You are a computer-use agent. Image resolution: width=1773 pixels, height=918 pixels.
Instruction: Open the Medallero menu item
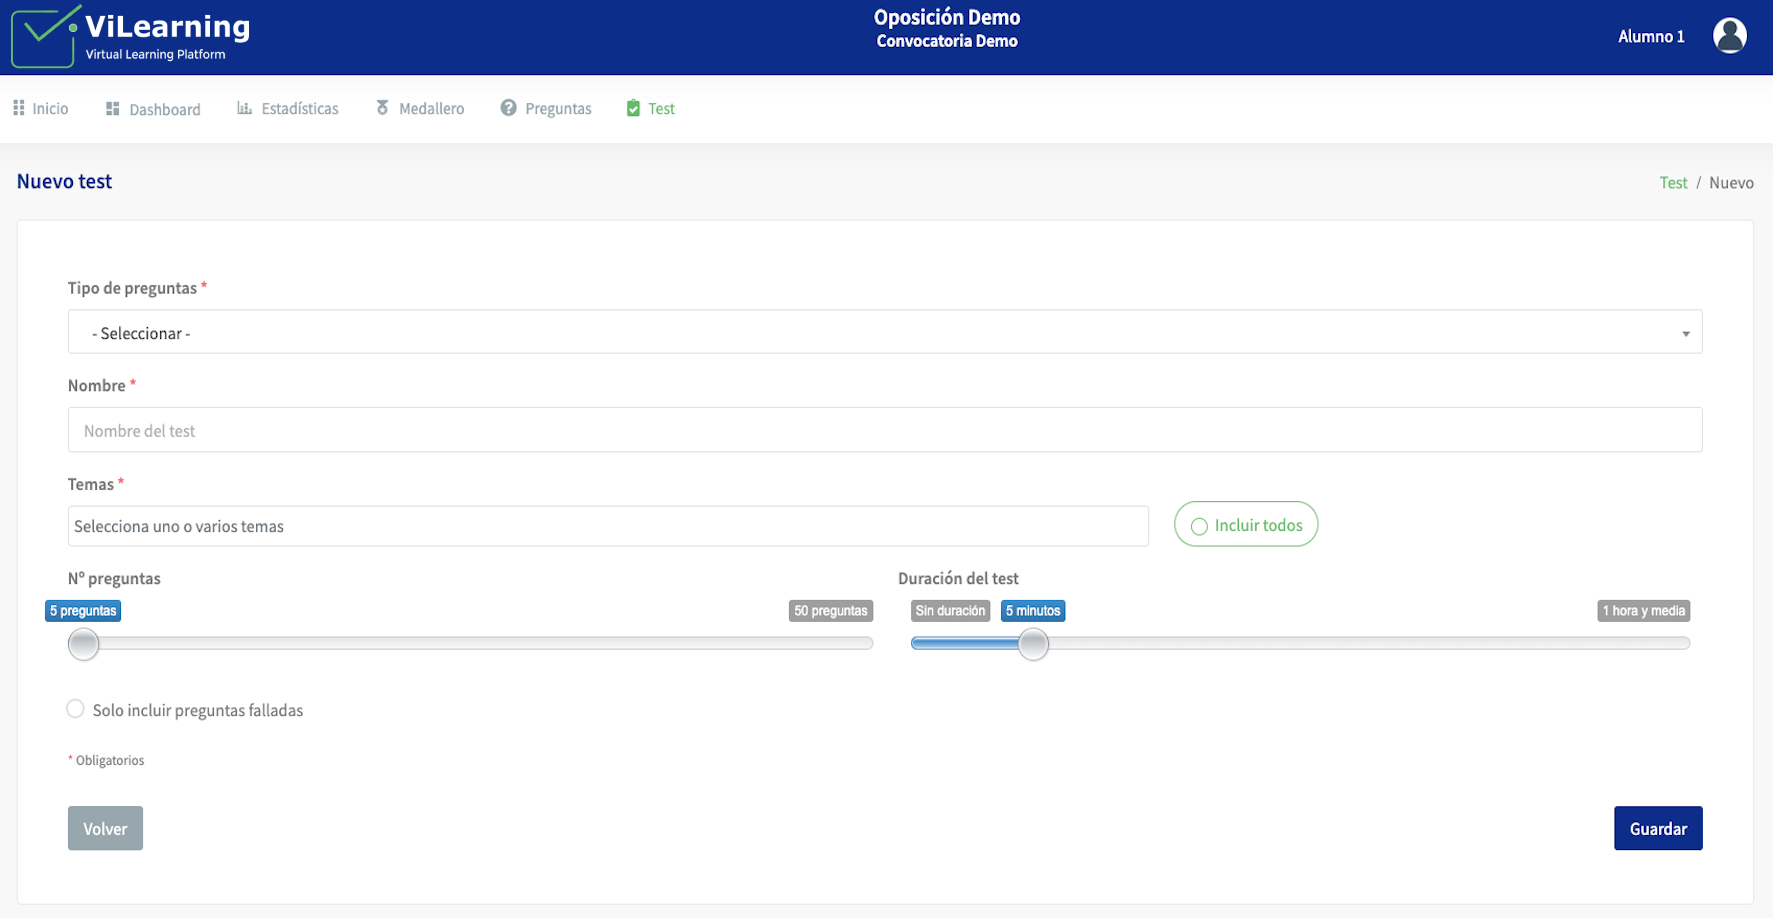click(x=431, y=108)
